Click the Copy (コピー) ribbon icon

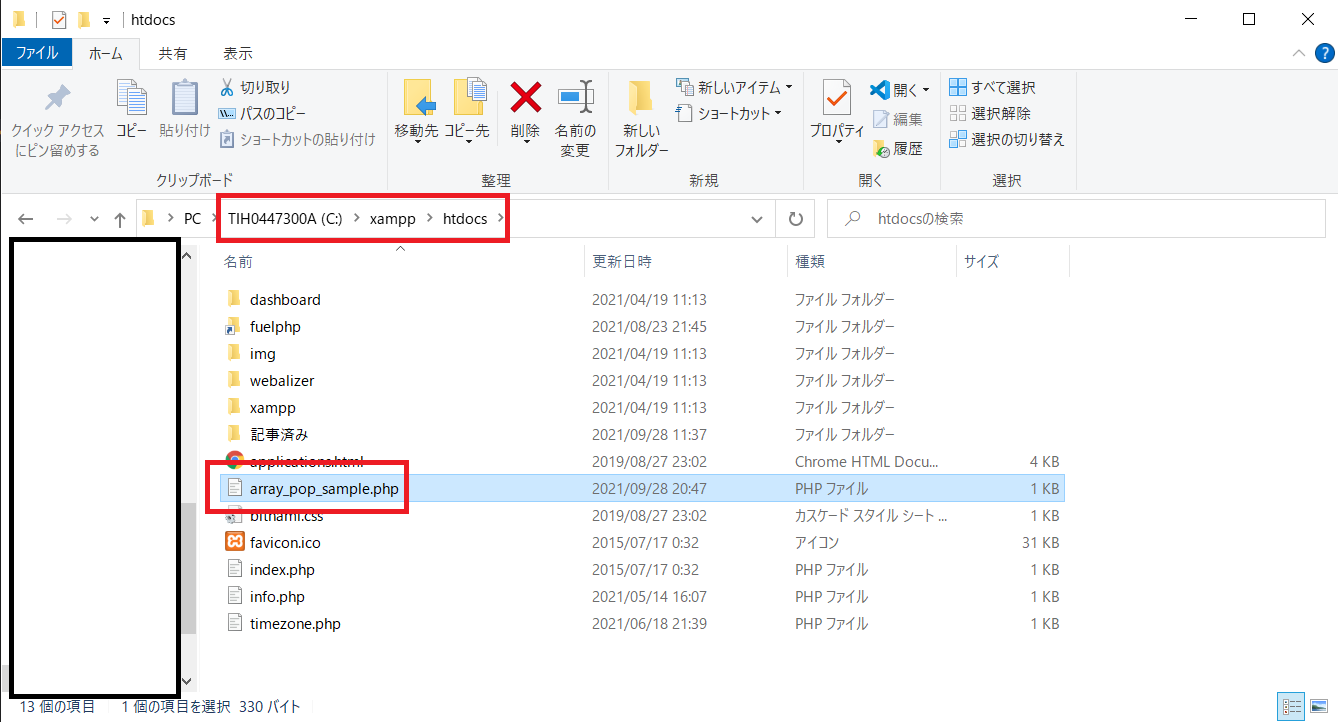[x=131, y=98]
